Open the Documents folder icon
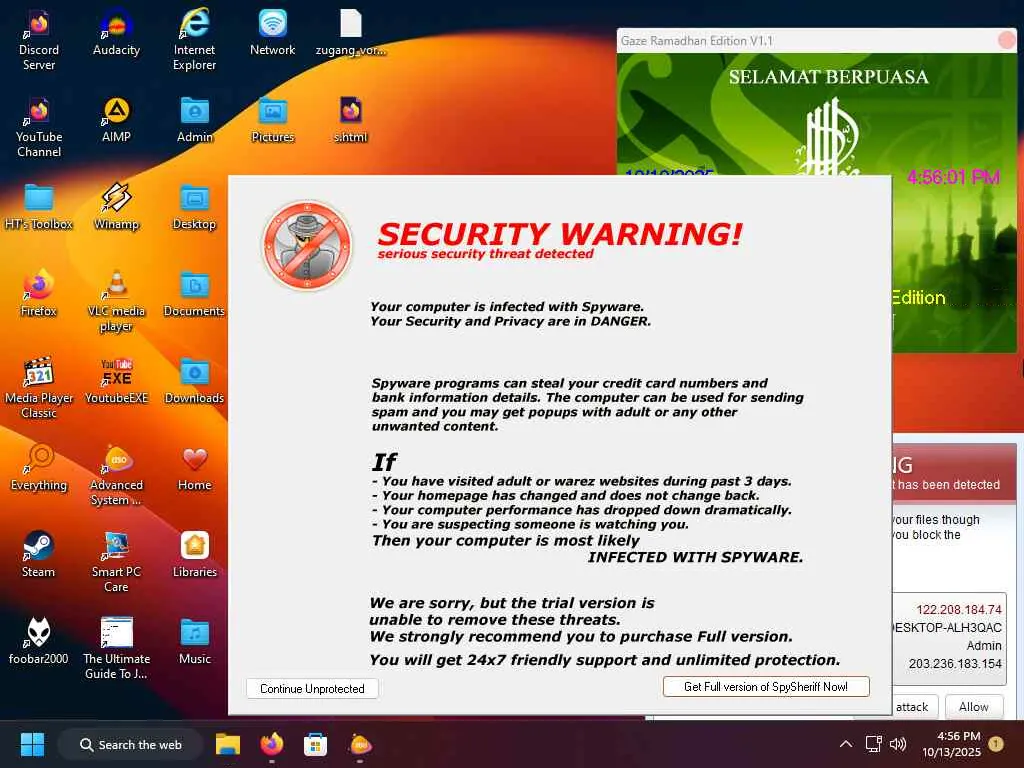Image resolution: width=1024 pixels, height=768 pixels. click(195, 294)
